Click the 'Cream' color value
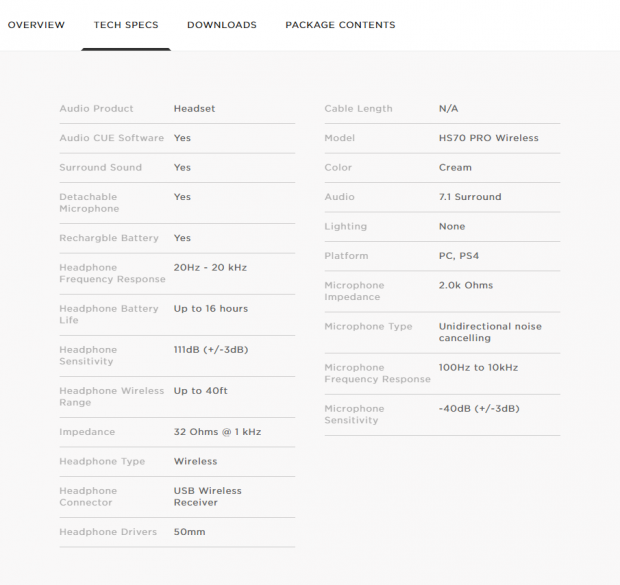Viewport: 620px width, 585px height. click(455, 167)
